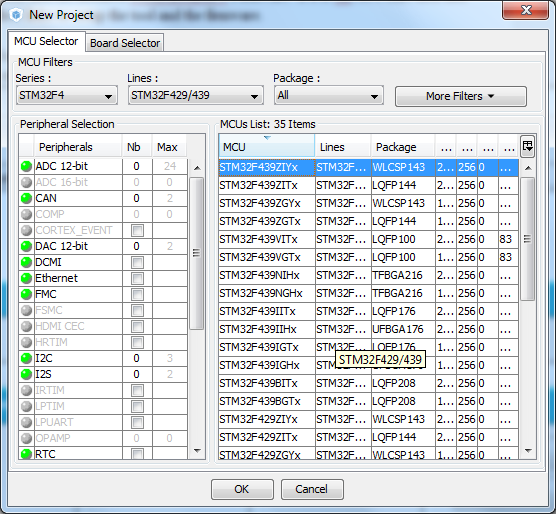Click the green status dot next to CAN
The height and width of the screenshot is (514, 556).
pos(26,198)
